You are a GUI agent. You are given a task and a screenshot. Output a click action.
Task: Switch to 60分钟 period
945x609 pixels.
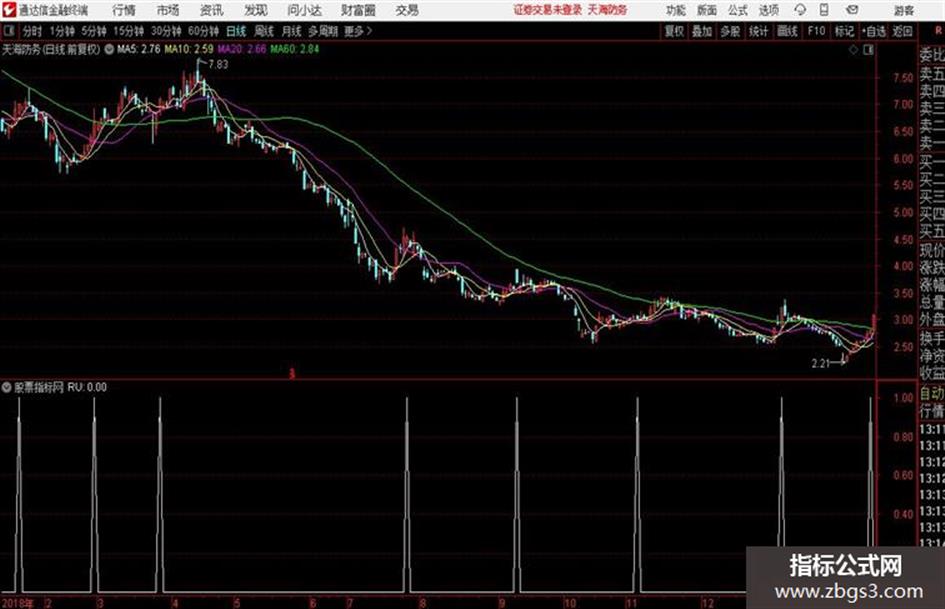[x=203, y=31]
